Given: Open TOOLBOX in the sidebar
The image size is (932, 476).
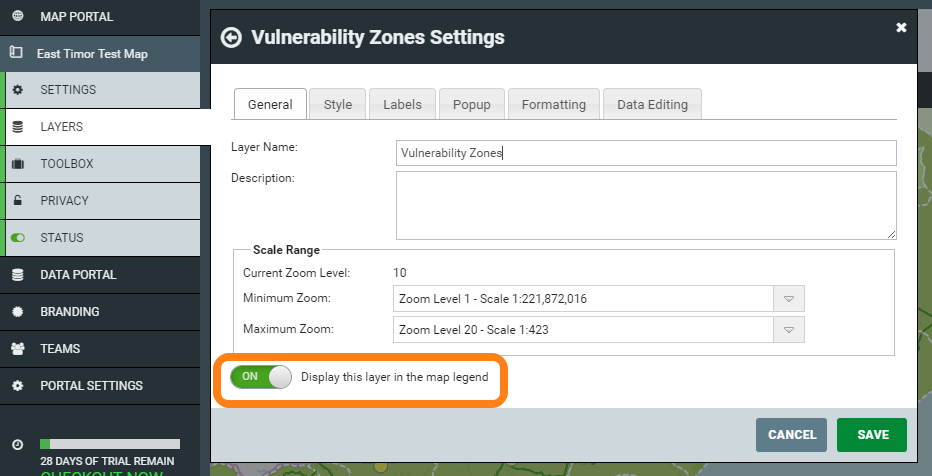Looking at the screenshot, I should [x=102, y=163].
